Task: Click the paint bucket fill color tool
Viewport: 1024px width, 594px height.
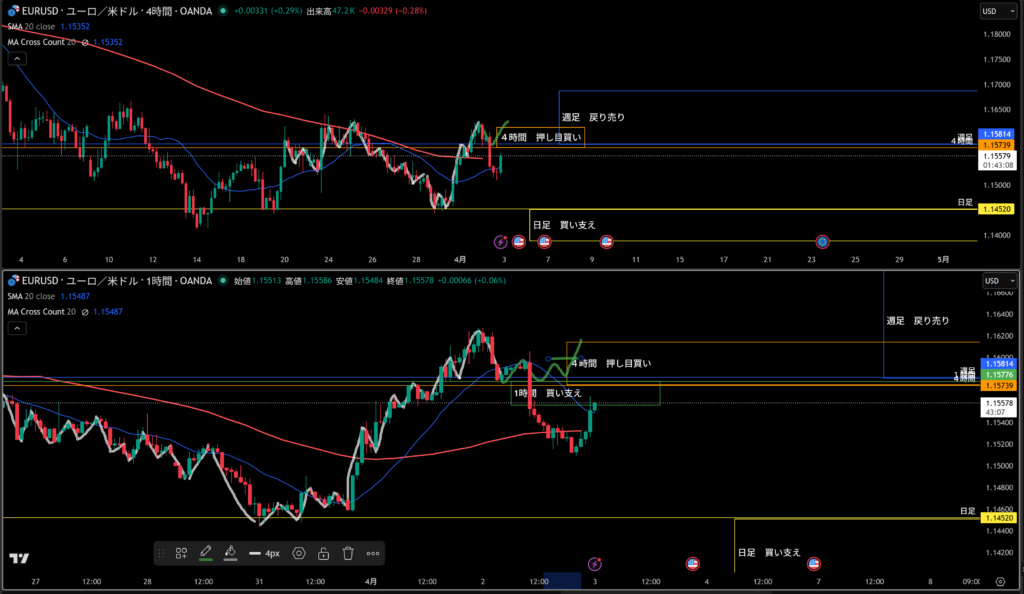Action: (230, 552)
